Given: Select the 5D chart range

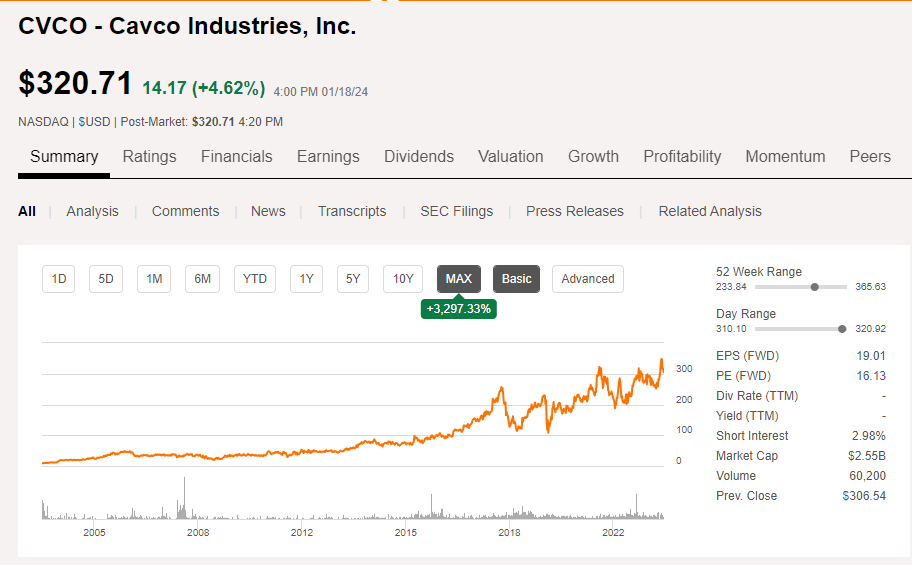Looking at the screenshot, I should 106,279.
